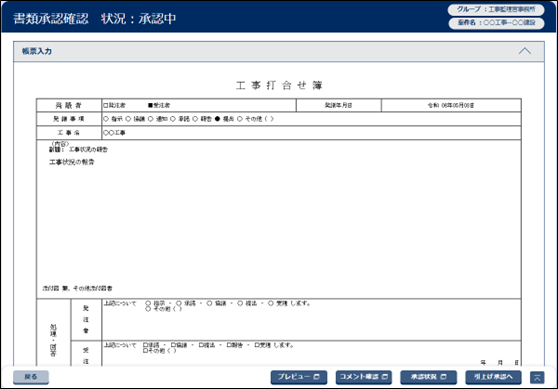The image size is (558, 389).
Task: Collapse the 帳票入力 section with chevron
Action: 525,51
